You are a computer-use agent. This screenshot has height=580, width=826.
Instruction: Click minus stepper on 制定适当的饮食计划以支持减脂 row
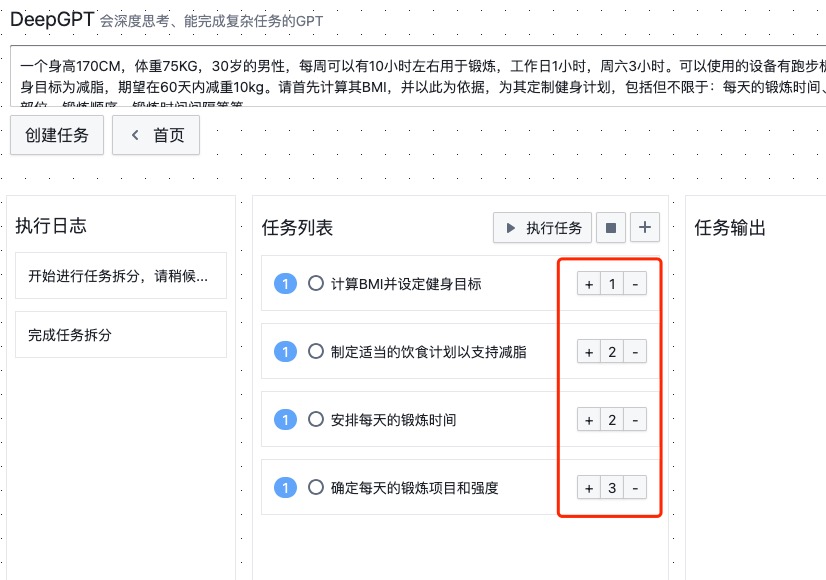click(x=635, y=352)
